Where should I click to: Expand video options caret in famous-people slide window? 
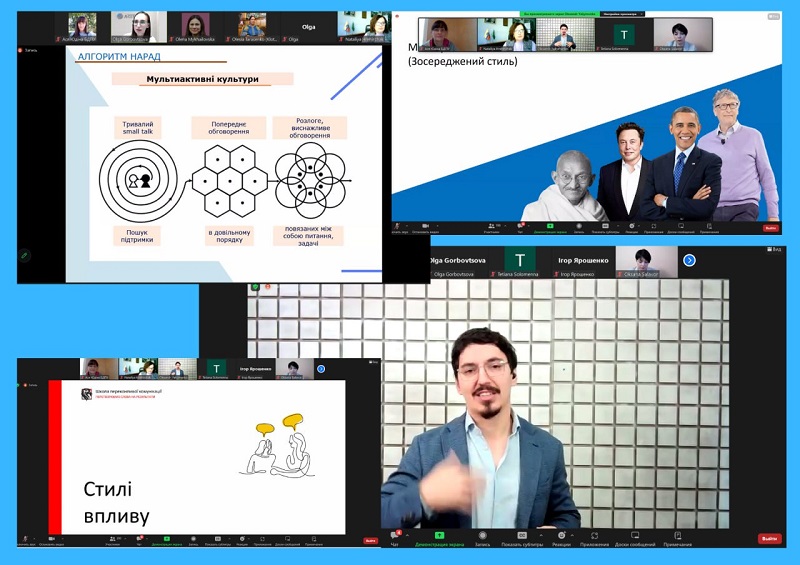[x=438, y=226]
